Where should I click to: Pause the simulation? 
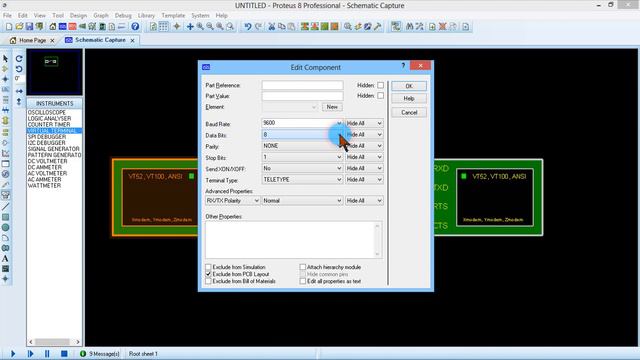(47, 353)
